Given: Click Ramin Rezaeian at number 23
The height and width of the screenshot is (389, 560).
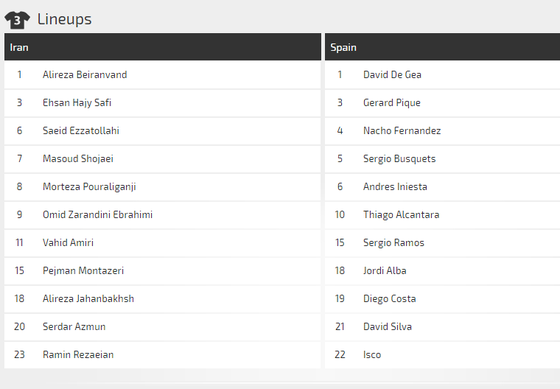Looking at the screenshot, I should 78,355.
